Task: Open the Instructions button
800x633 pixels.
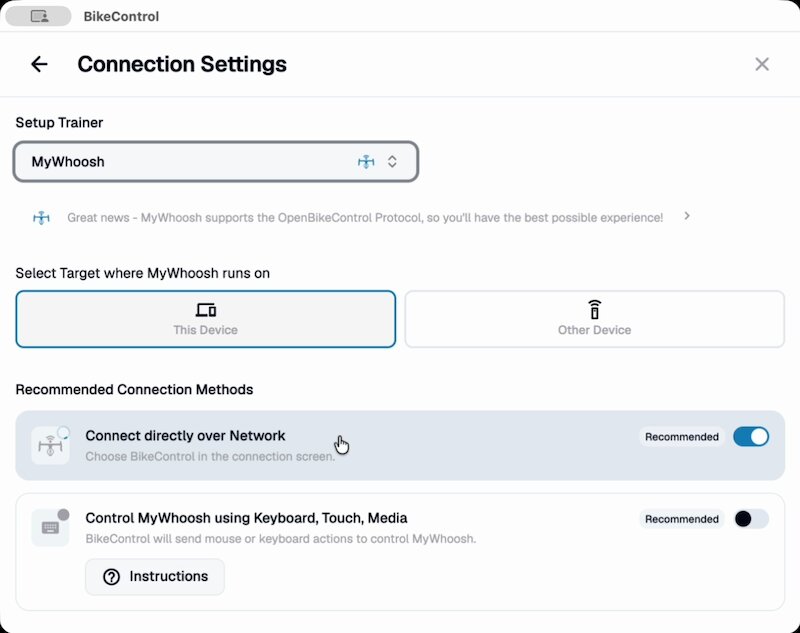Action: click(155, 577)
